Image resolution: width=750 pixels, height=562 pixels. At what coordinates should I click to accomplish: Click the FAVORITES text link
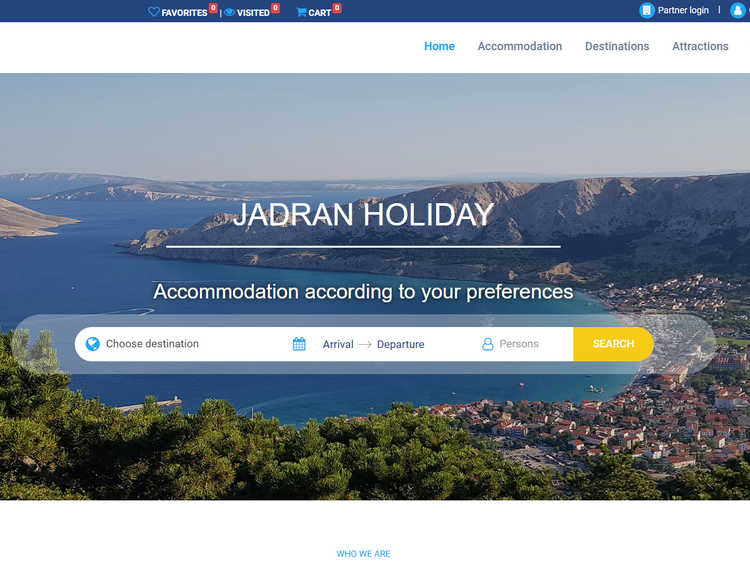pyautogui.click(x=184, y=13)
